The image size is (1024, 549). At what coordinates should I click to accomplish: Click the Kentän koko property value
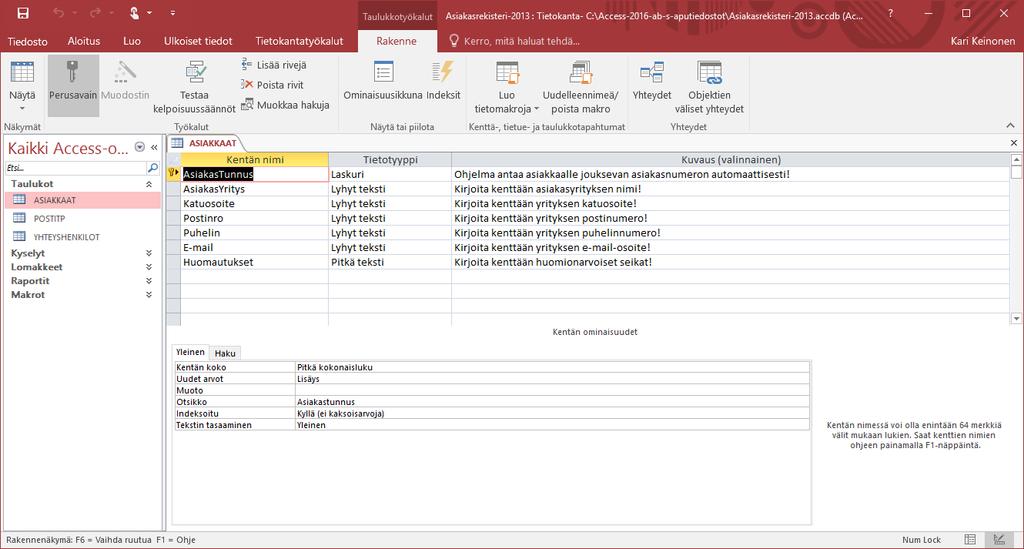pyautogui.click(x=552, y=367)
